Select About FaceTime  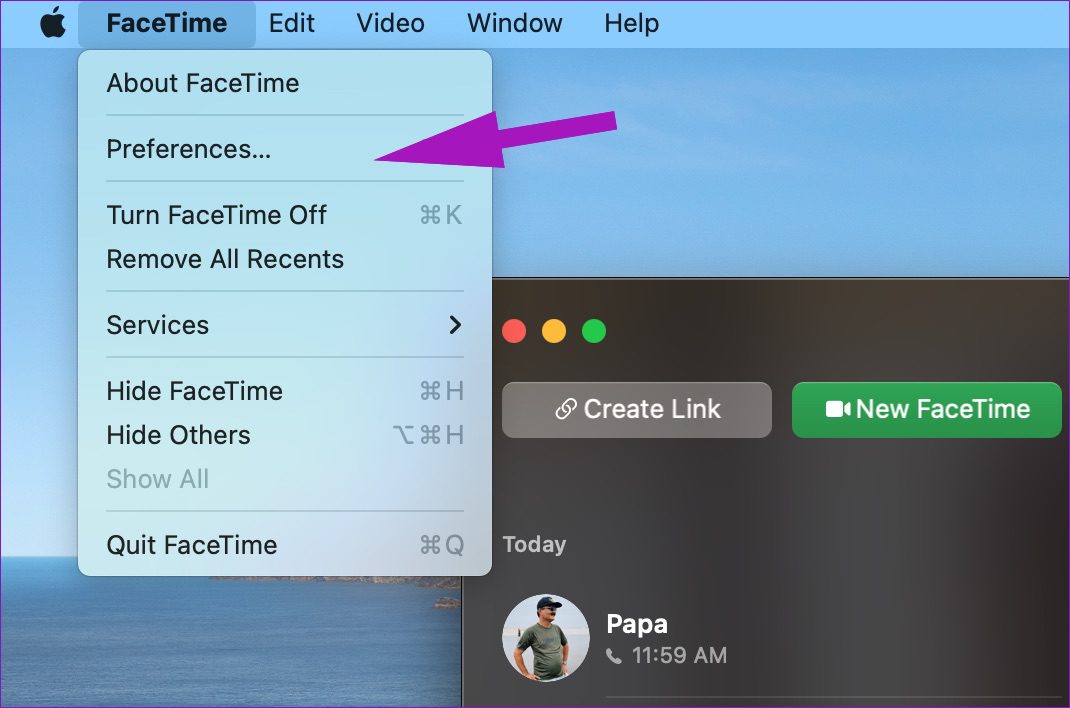tap(203, 83)
